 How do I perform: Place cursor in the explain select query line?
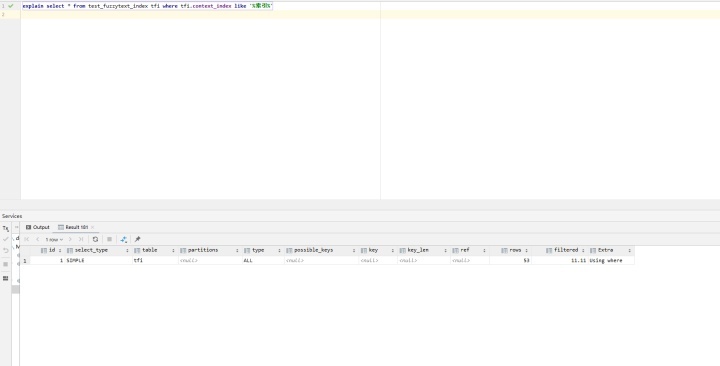(x=147, y=6)
